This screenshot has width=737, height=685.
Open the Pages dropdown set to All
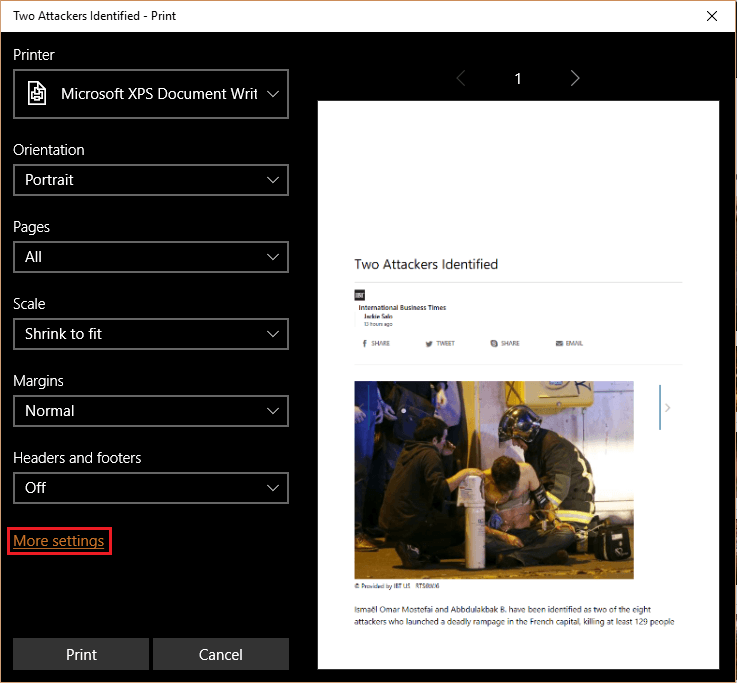coord(151,257)
